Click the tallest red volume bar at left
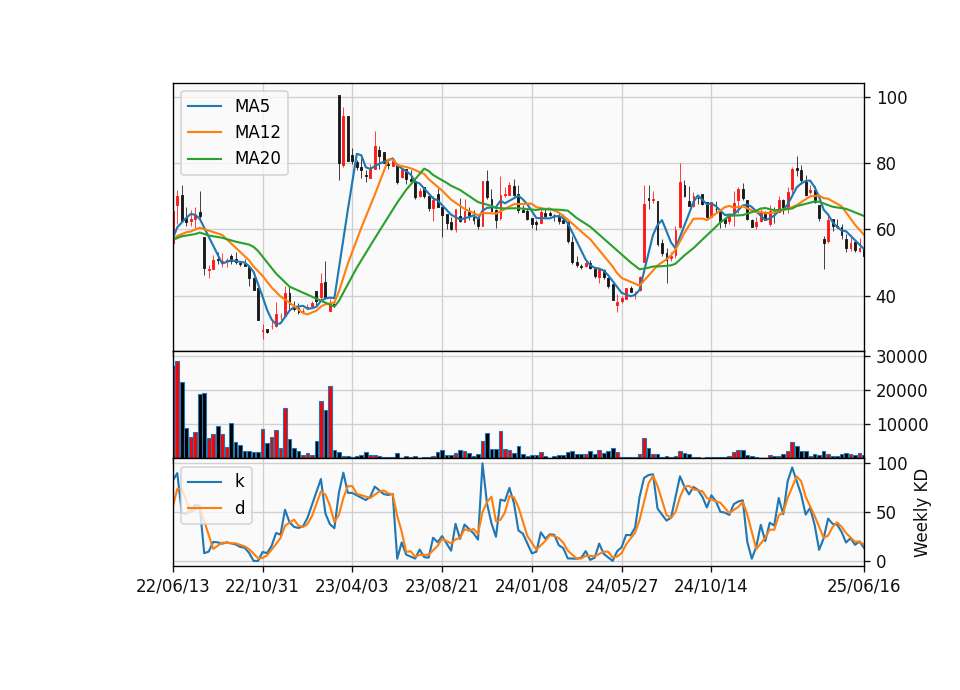Screen dimensions: 960x690 178,410
